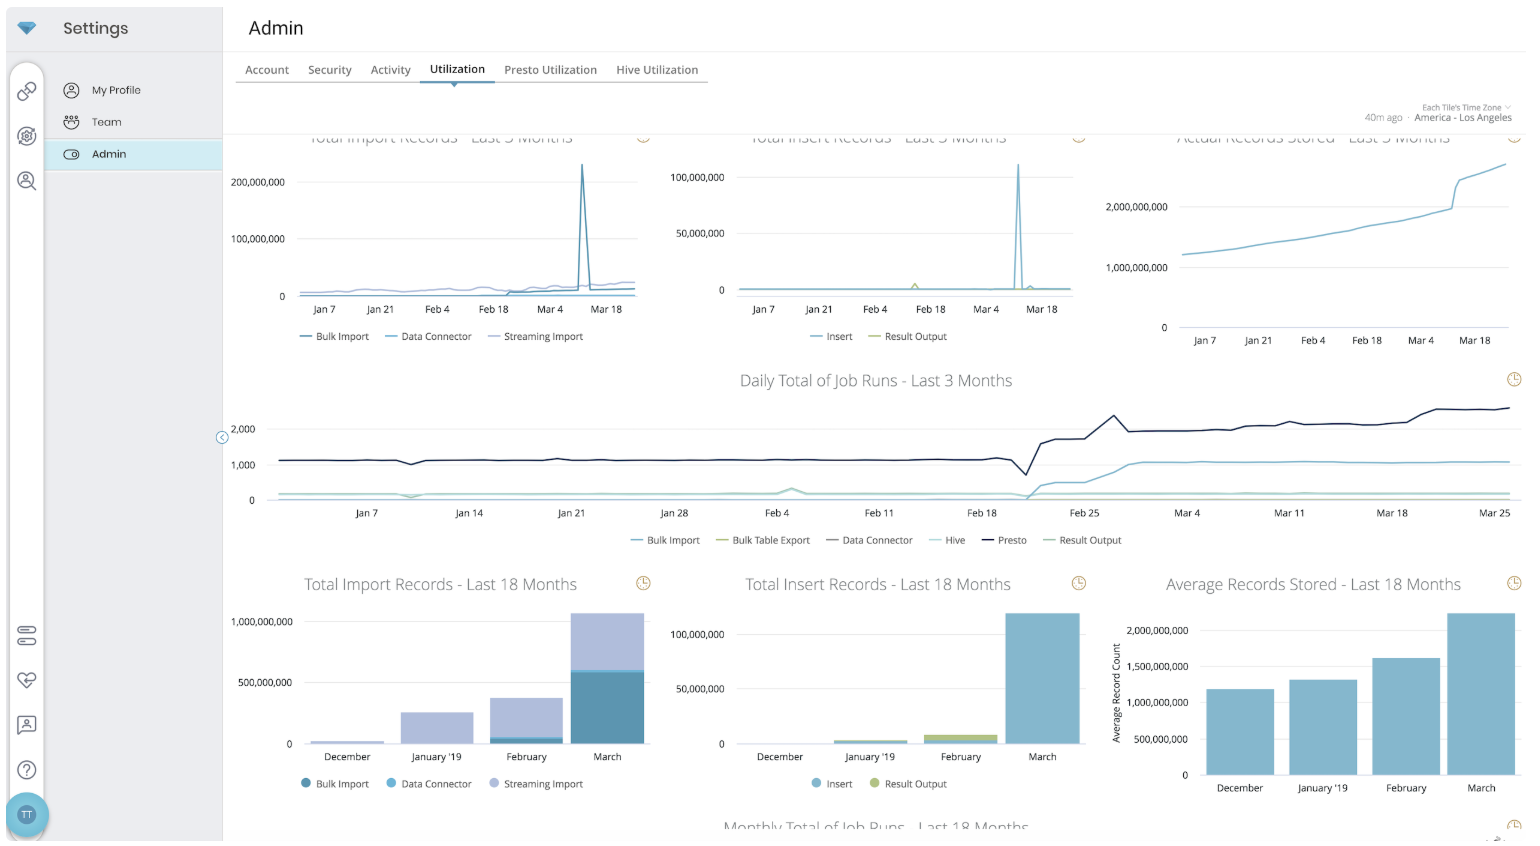Click clock icon on Average Records Stored tile

coord(1514,584)
